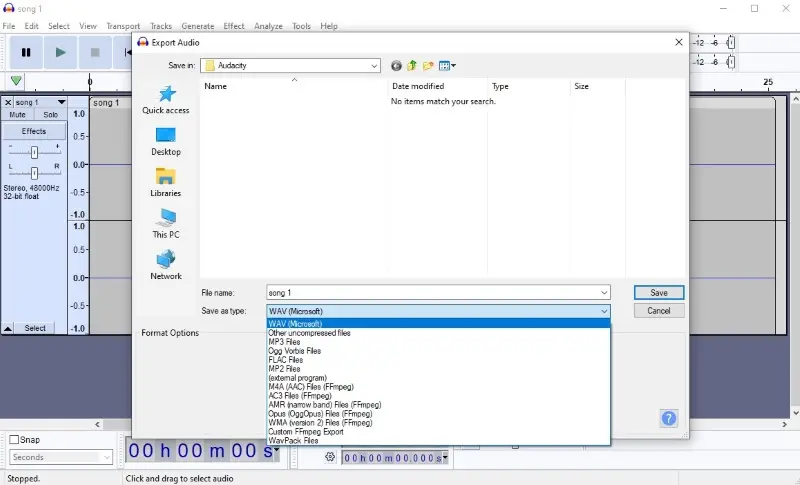Click the track Select button
This screenshot has width=800, height=485.
click(x=35, y=328)
